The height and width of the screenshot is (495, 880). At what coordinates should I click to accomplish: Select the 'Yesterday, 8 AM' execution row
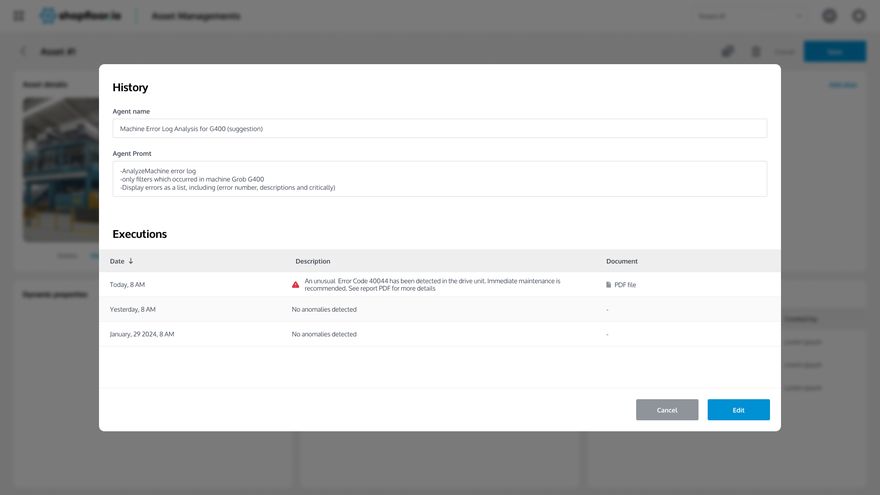(439, 309)
